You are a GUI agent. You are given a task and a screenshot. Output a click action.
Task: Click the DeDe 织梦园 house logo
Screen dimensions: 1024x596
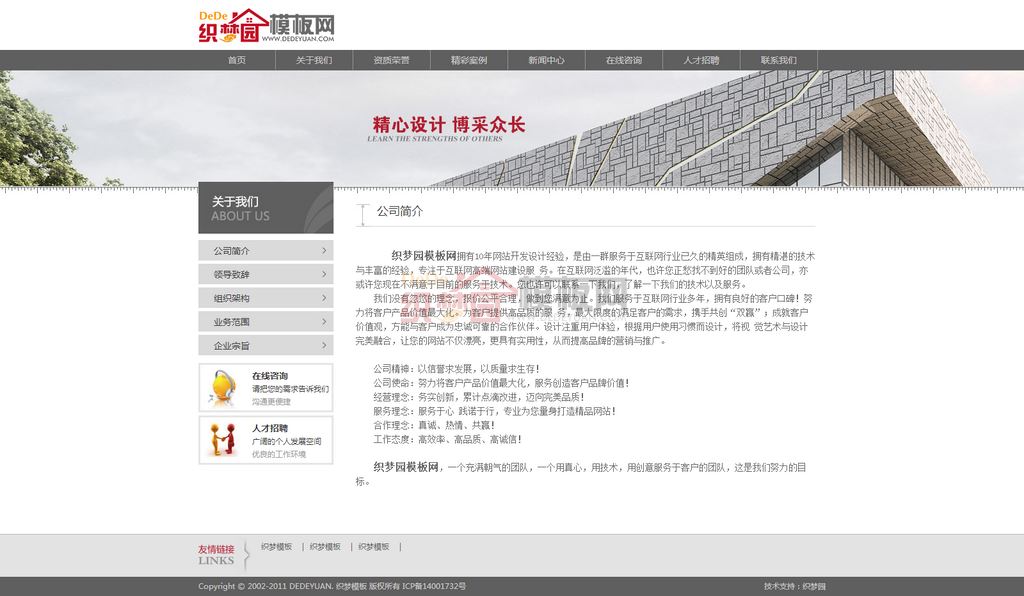(265, 25)
